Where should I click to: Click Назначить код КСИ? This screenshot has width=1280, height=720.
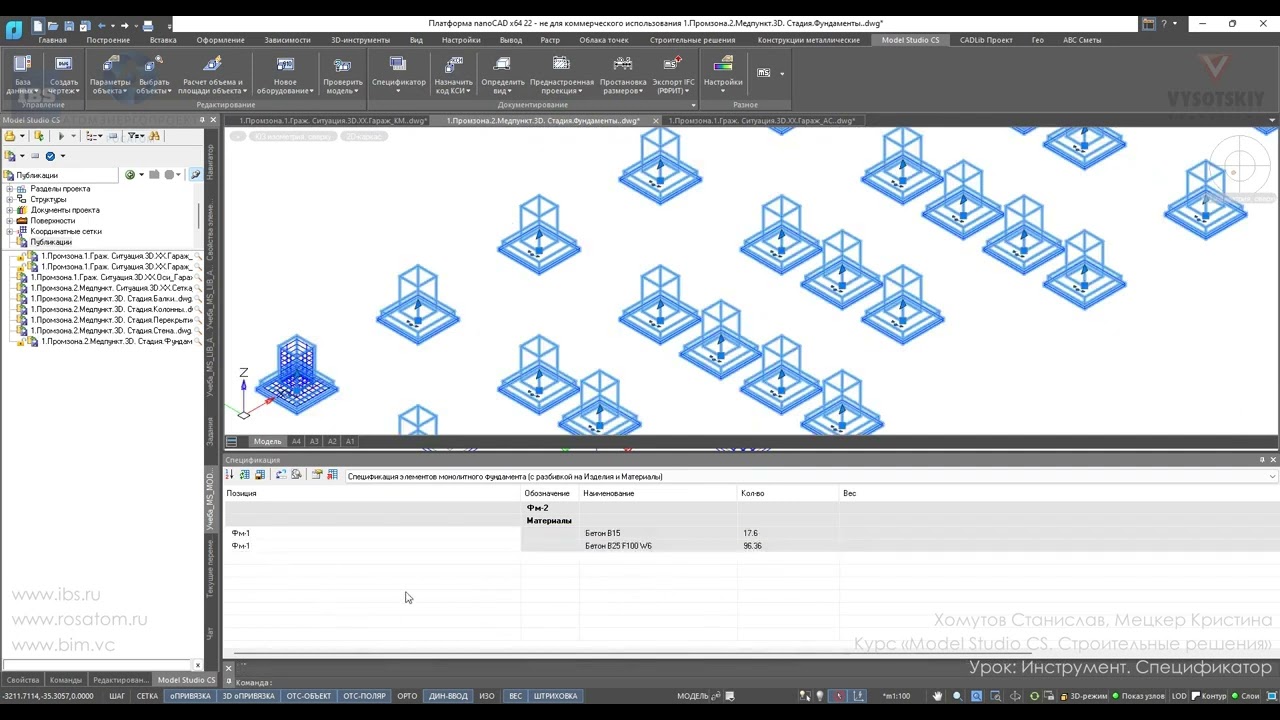pos(453,74)
